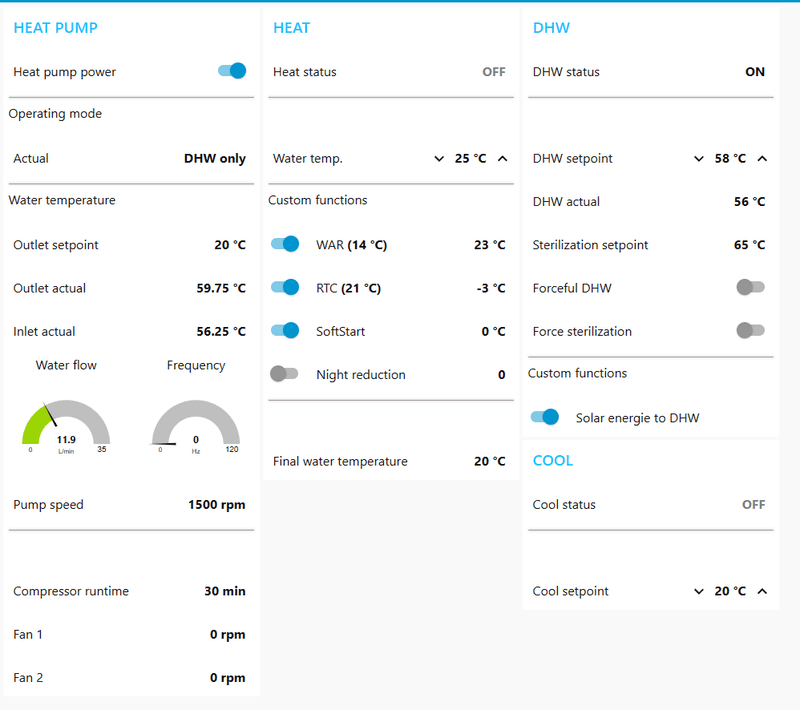Click the Inlet actual 56.25 °C value
Image resolution: width=800 pixels, height=710 pixels.
pyautogui.click(x=221, y=332)
